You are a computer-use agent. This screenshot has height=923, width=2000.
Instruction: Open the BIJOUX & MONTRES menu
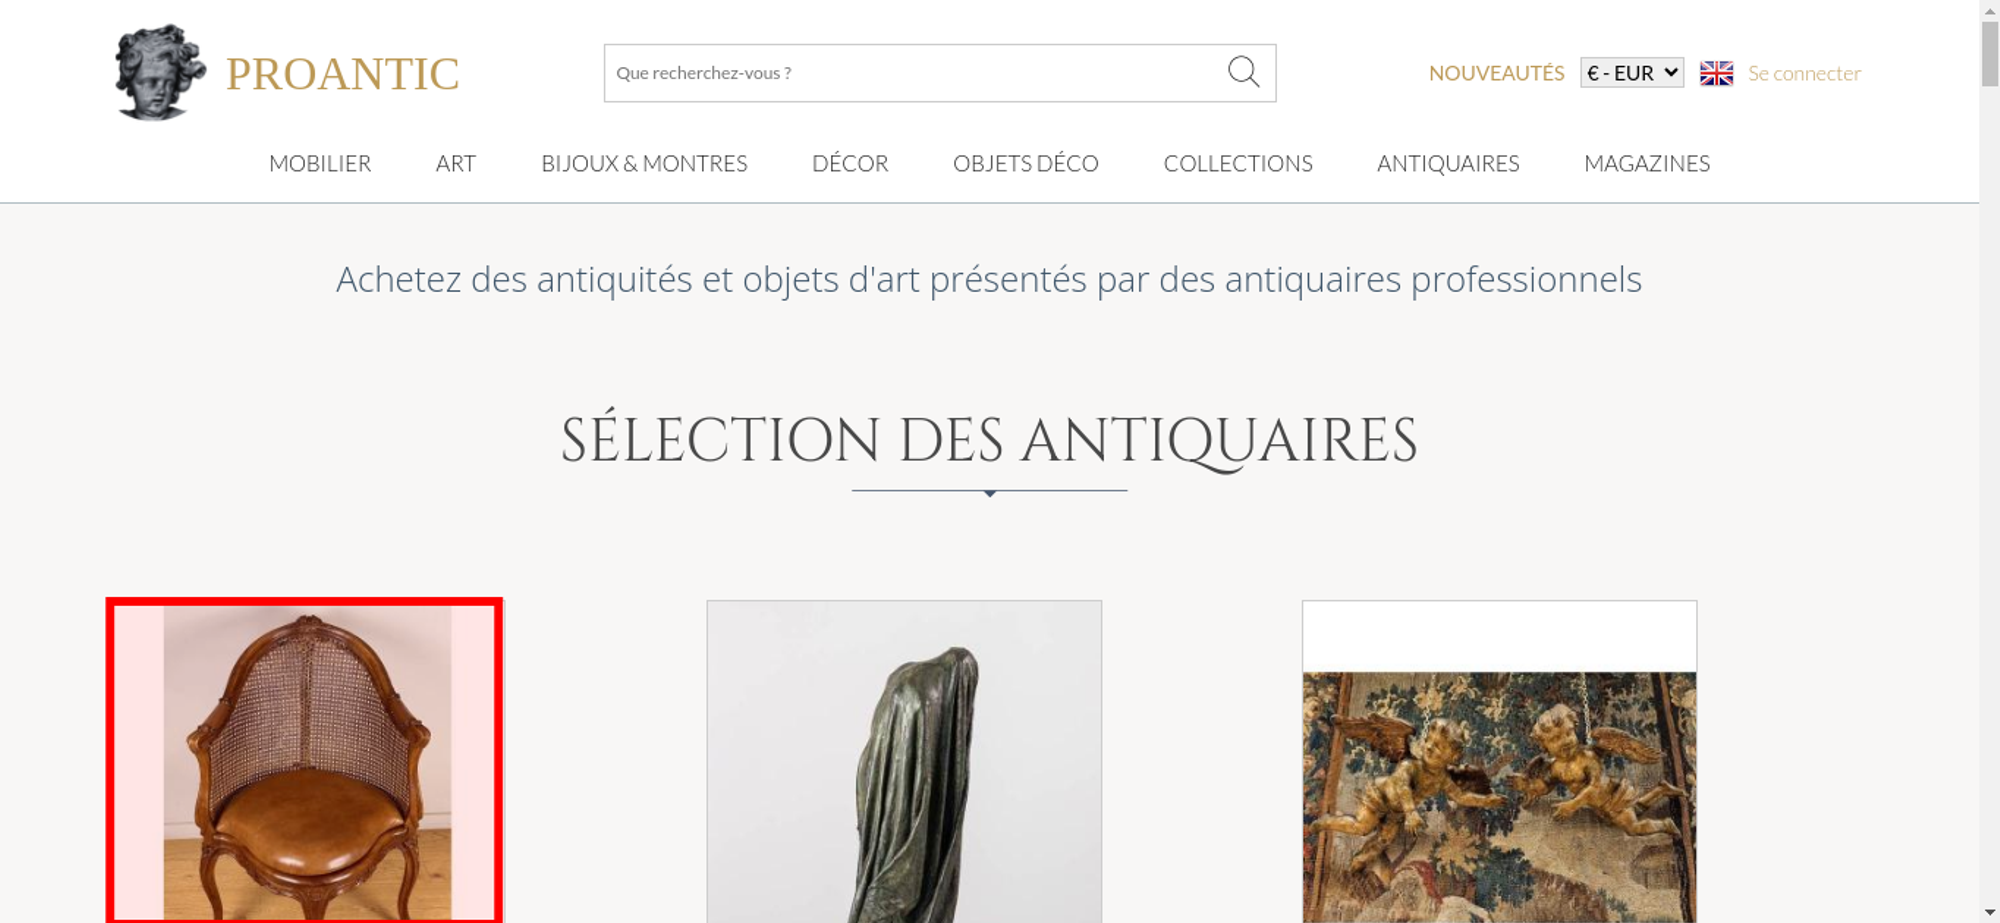[644, 163]
